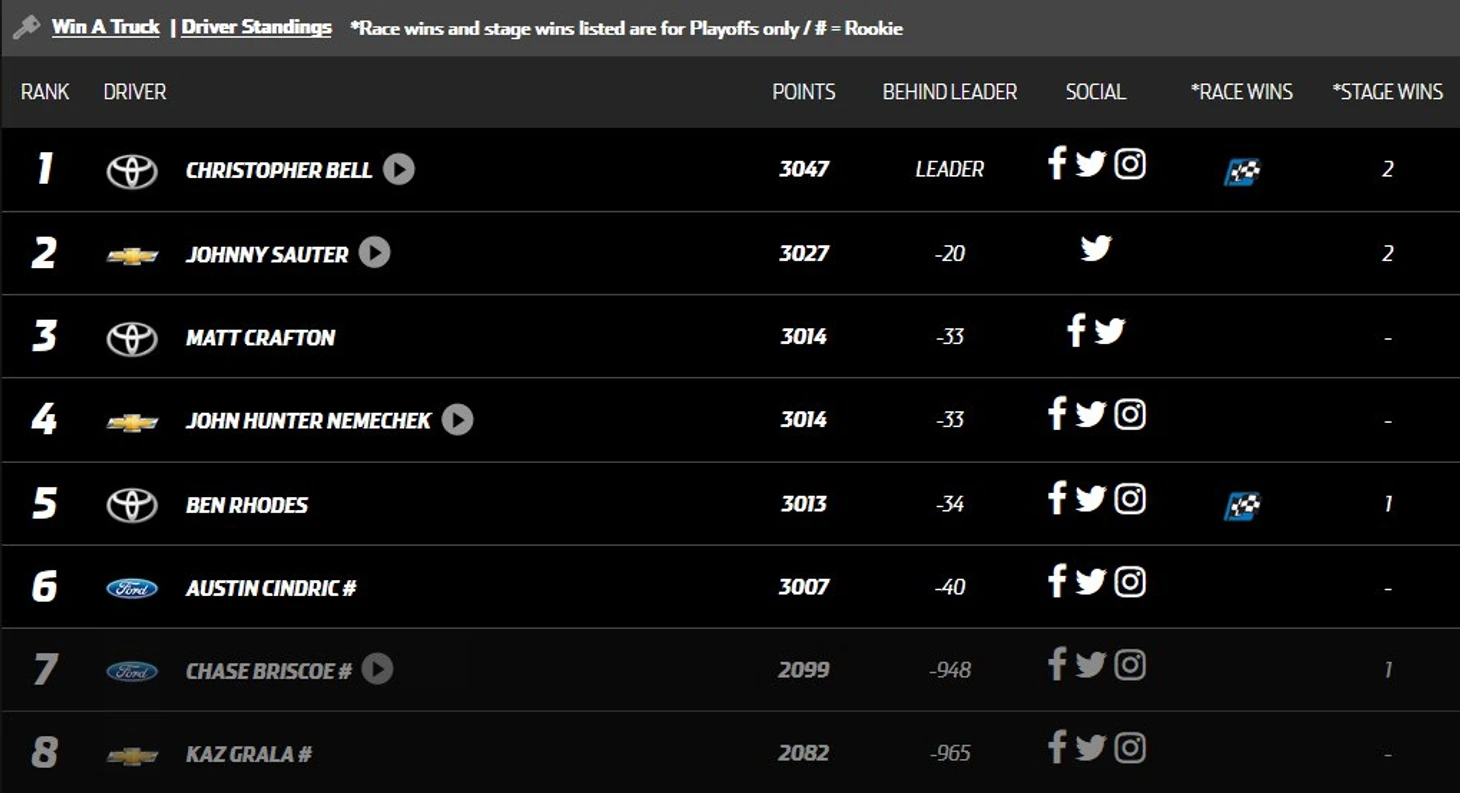Open Austin Cindric's Instagram icon
The image size is (1460, 793).
point(1130,581)
